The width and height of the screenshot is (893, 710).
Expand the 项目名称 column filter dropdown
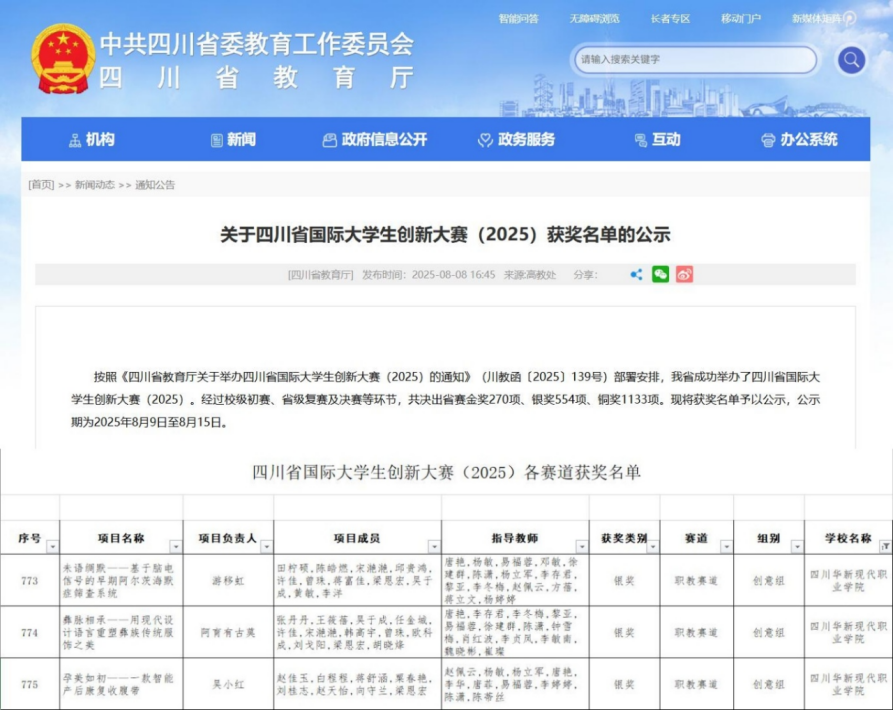[175, 547]
